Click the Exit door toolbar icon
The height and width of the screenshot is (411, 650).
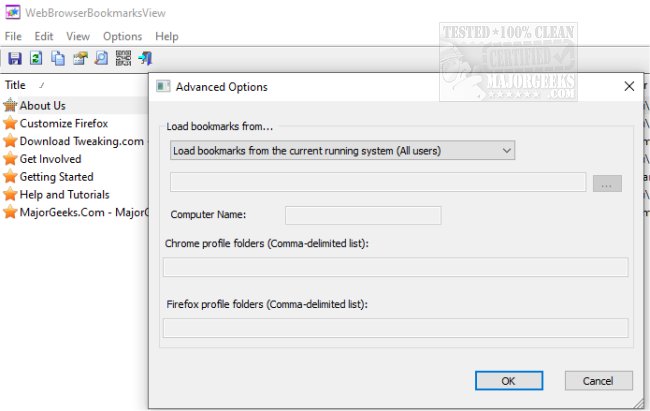[144, 58]
